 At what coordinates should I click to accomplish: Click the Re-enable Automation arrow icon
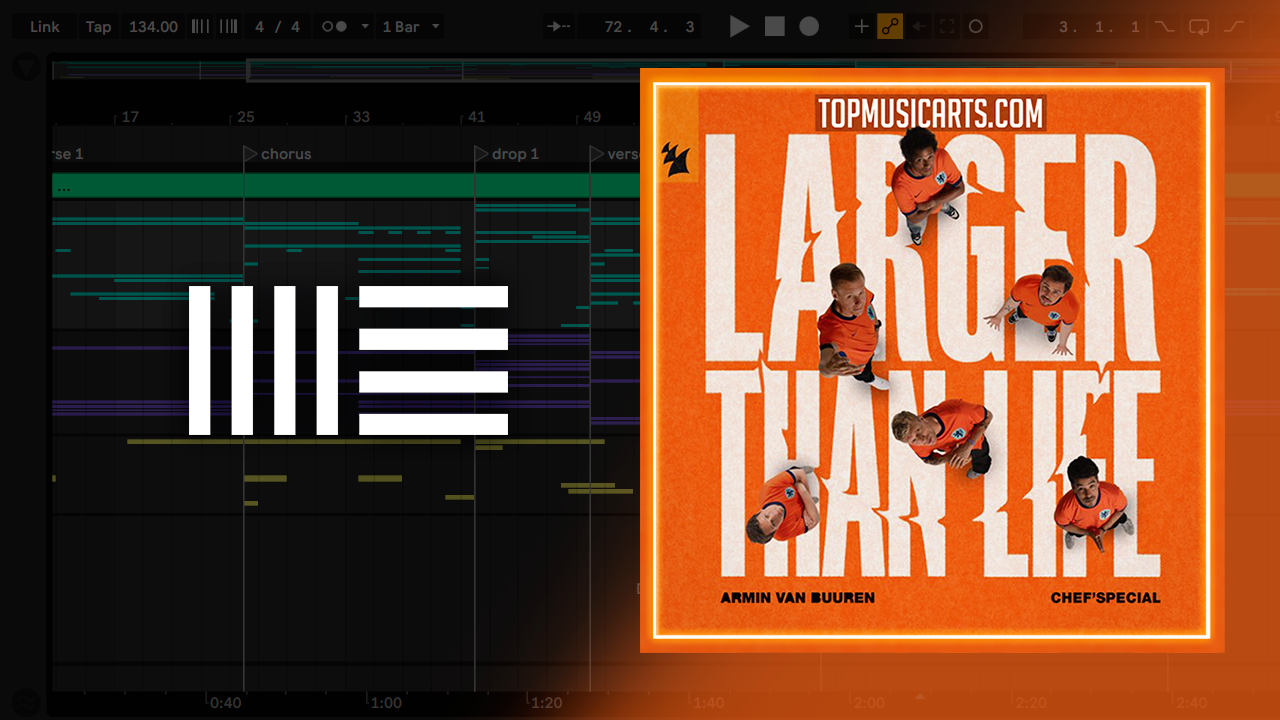[x=919, y=27]
